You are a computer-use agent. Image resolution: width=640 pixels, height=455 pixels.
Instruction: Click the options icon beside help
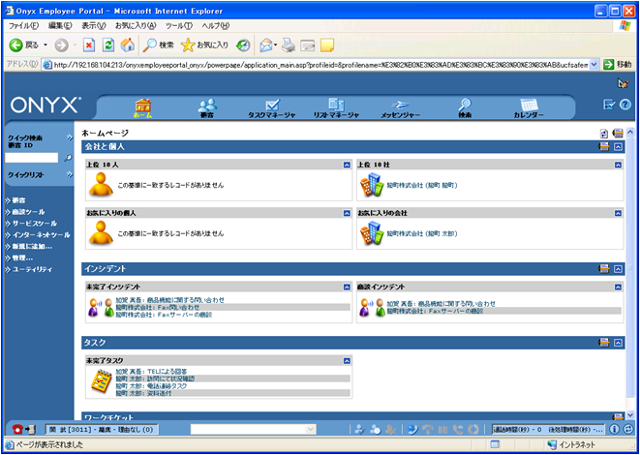pyautogui.click(x=609, y=104)
